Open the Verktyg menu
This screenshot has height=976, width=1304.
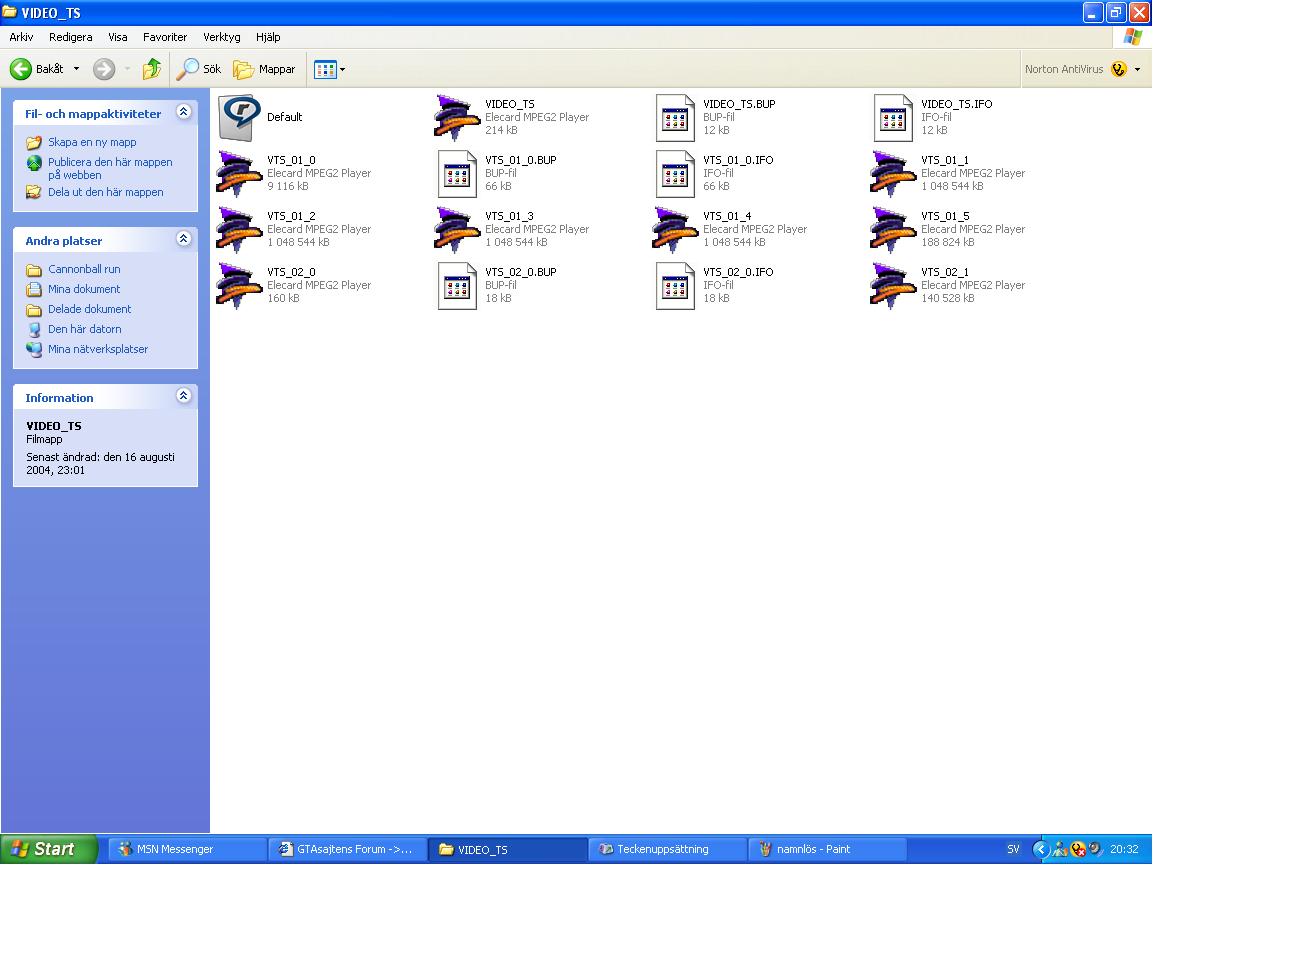pyautogui.click(x=222, y=37)
